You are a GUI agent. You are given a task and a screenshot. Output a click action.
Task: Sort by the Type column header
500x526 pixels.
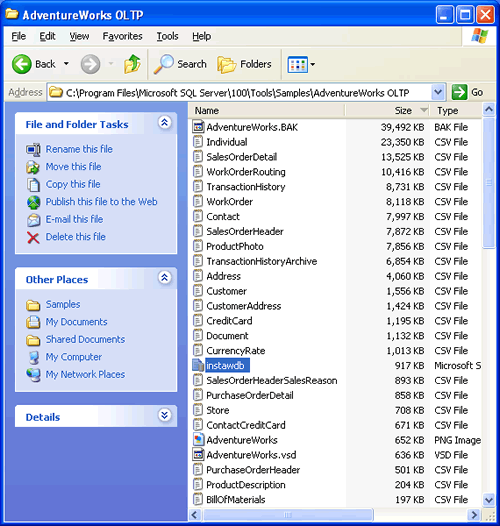click(455, 110)
